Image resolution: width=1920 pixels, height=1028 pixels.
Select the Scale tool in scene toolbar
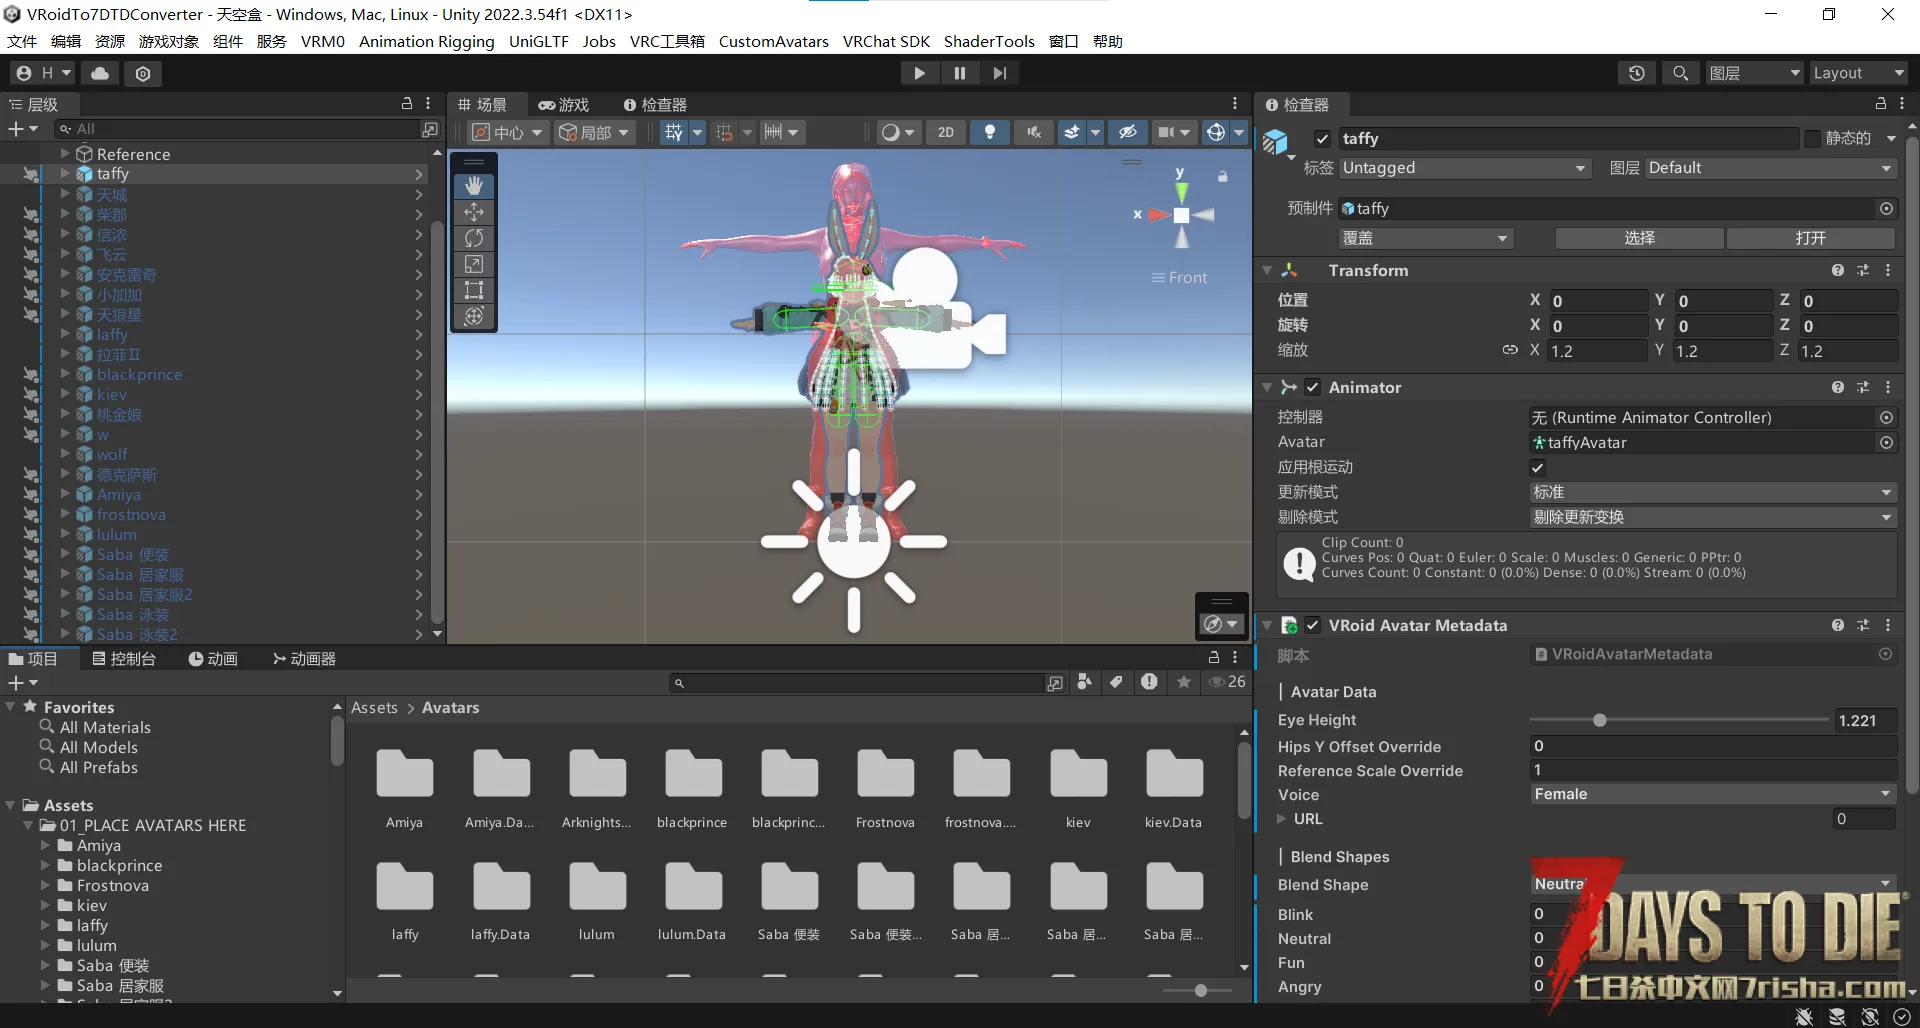click(x=474, y=264)
